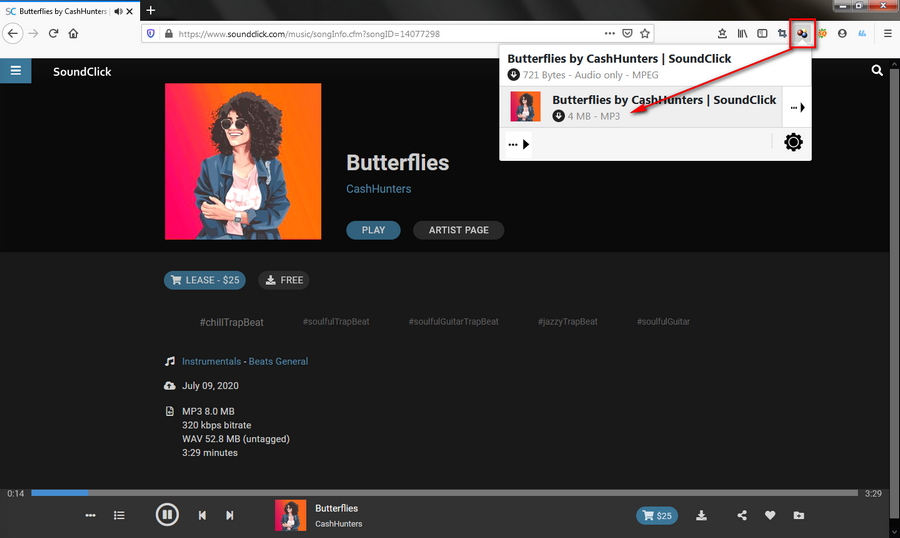
Task: Open #soulfulGuitar hashtag
Action: [664, 322]
